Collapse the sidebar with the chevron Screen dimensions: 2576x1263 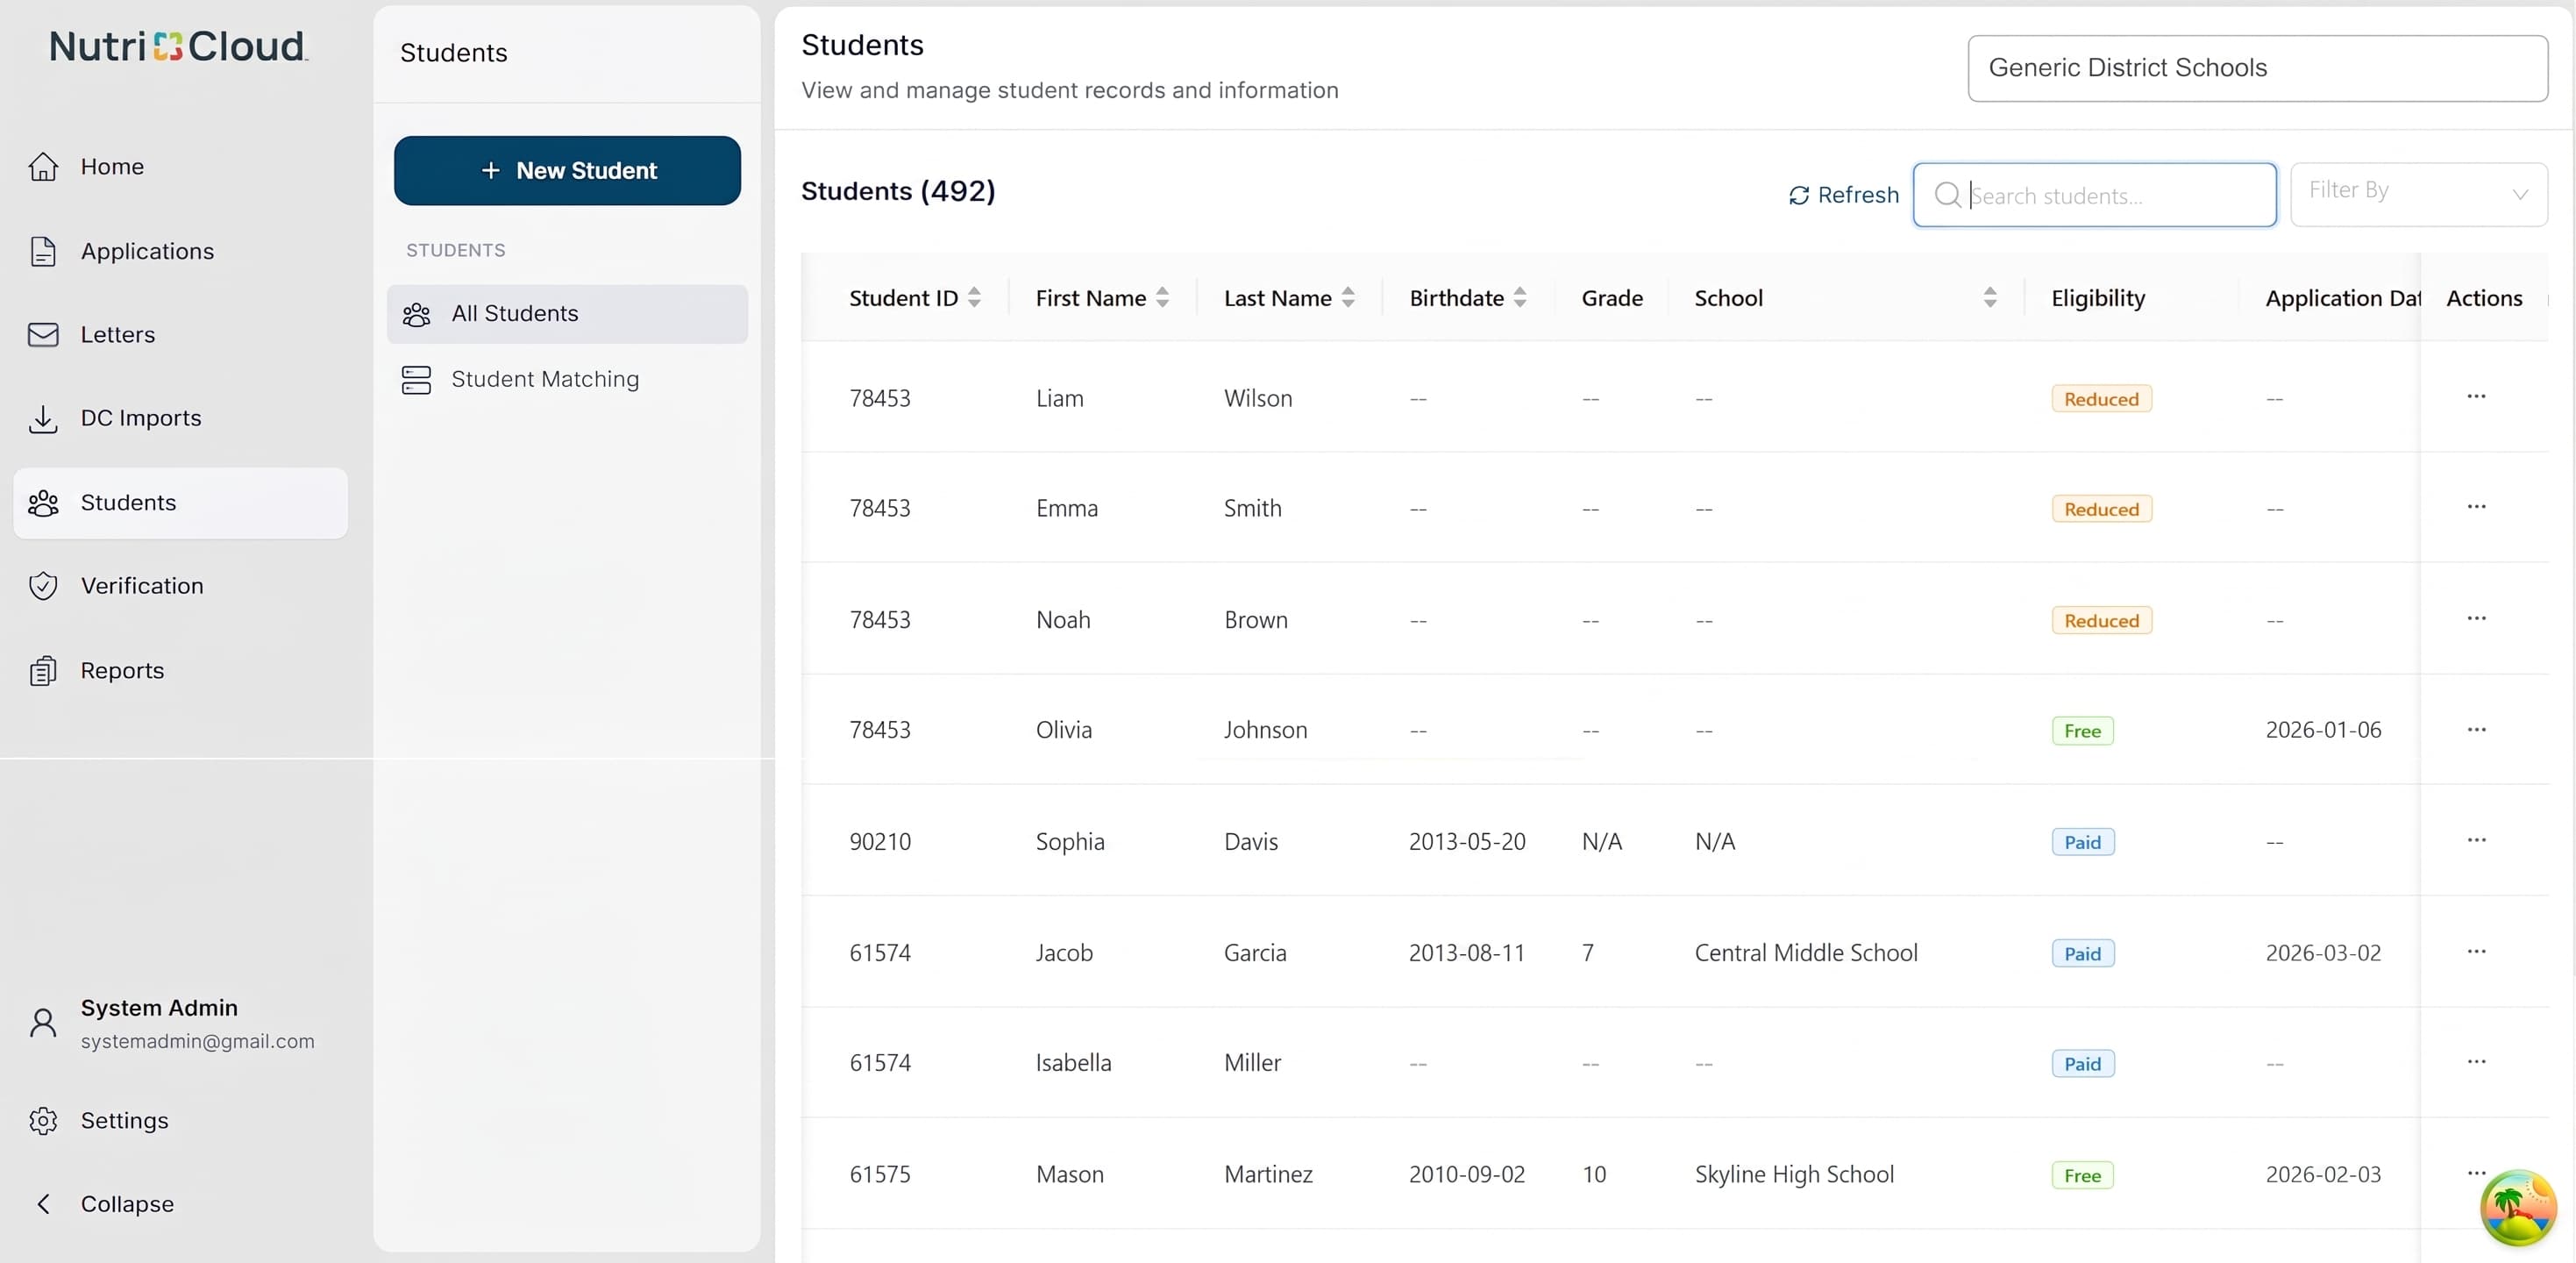pyautogui.click(x=43, y=1204)
